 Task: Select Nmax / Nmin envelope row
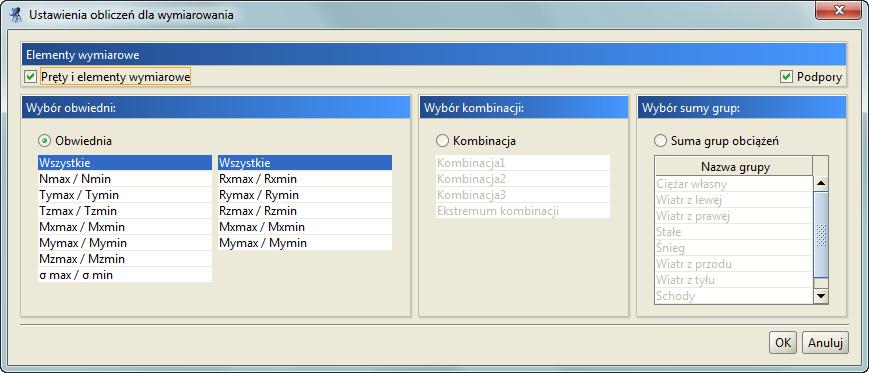125,179
